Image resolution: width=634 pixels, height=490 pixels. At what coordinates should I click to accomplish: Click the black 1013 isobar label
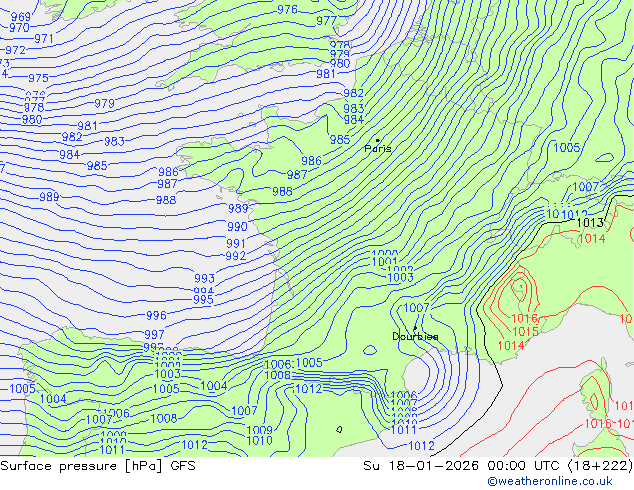point(590,222)
